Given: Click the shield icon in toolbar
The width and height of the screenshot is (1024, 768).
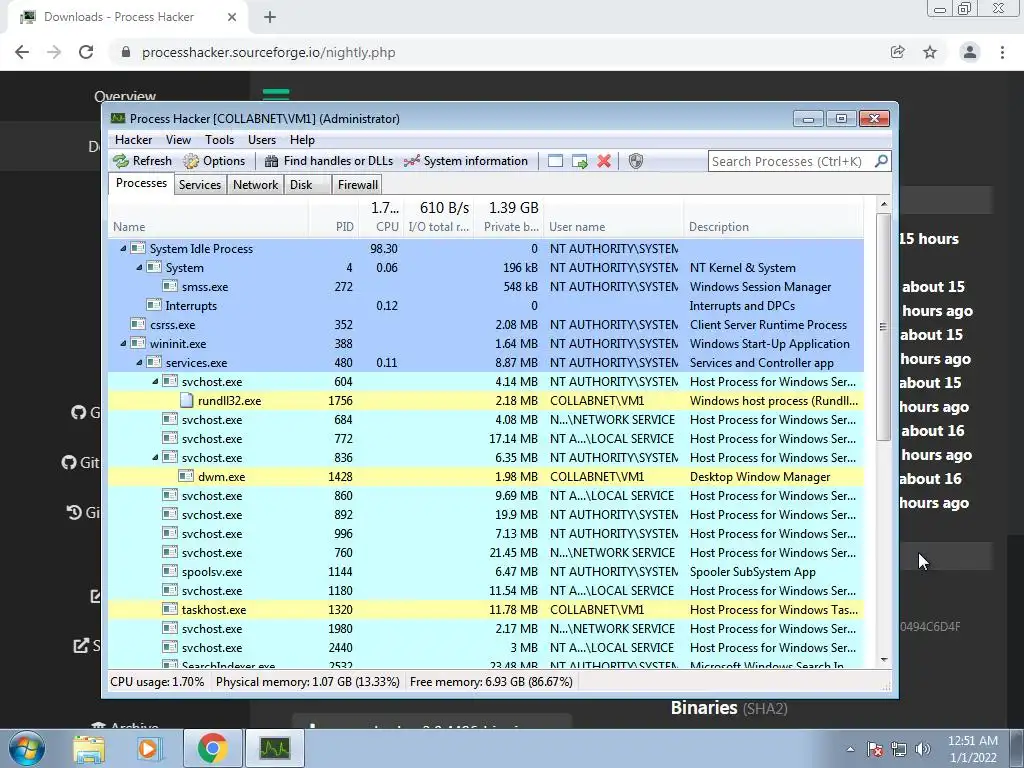Looking at the screenshot, I should tap(635, 161).
